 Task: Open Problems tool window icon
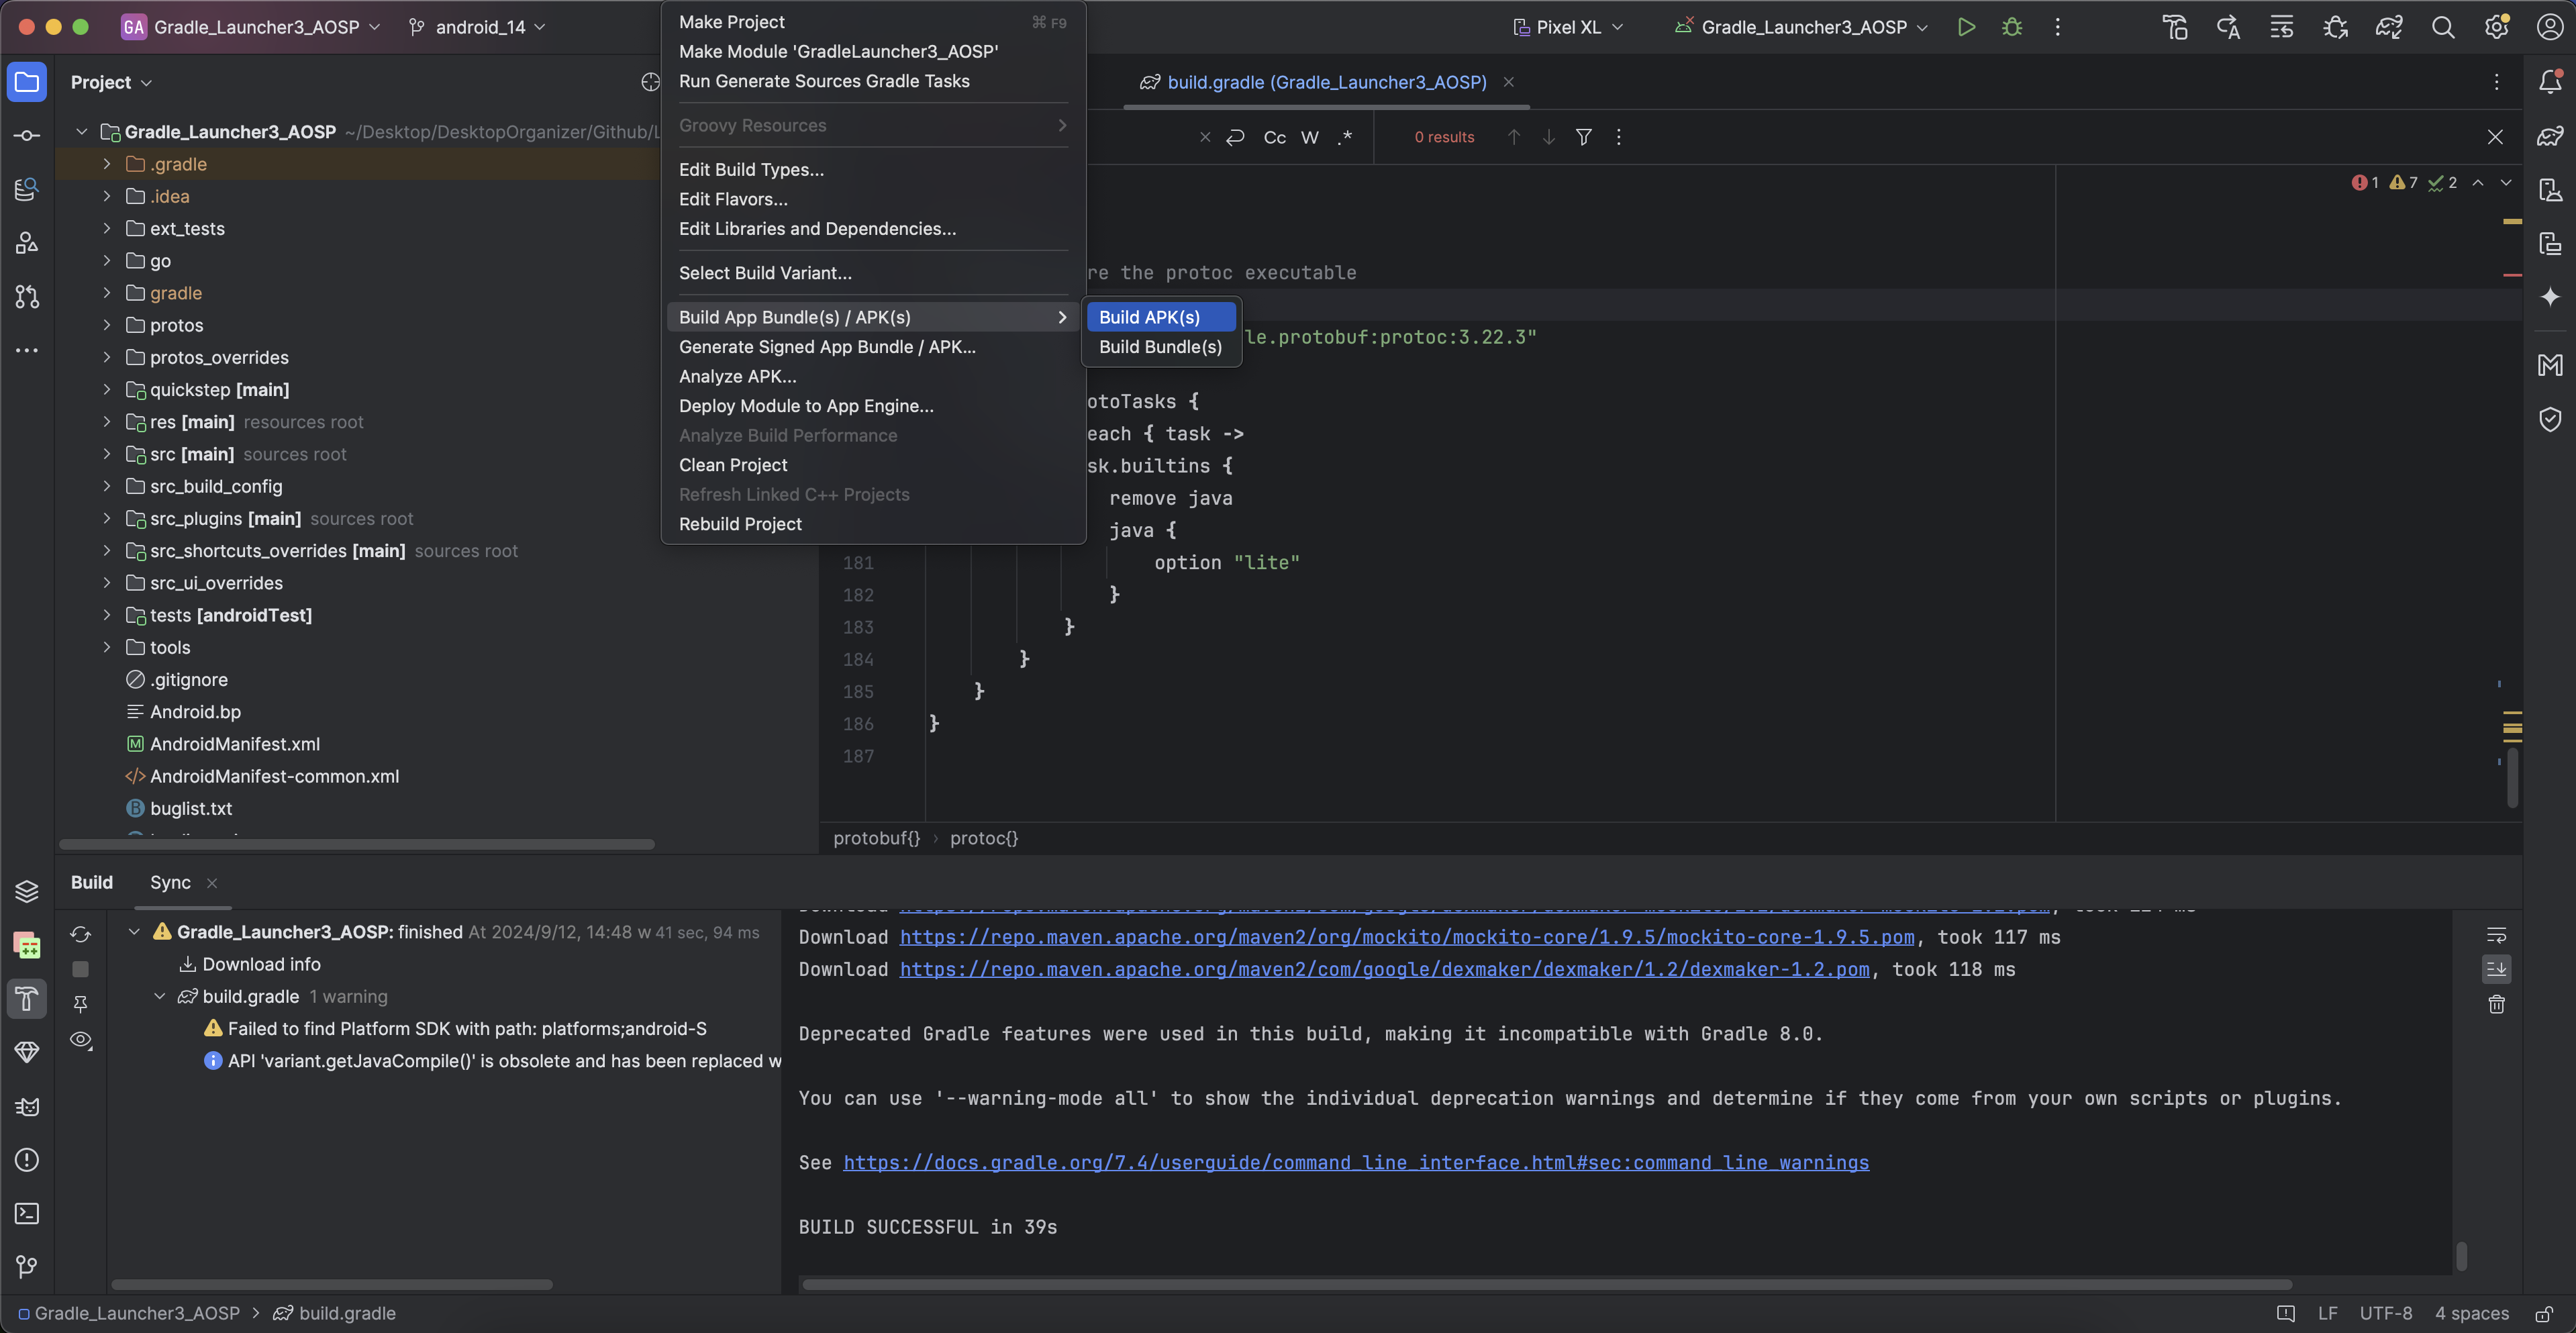click(x=27, y=1160)
